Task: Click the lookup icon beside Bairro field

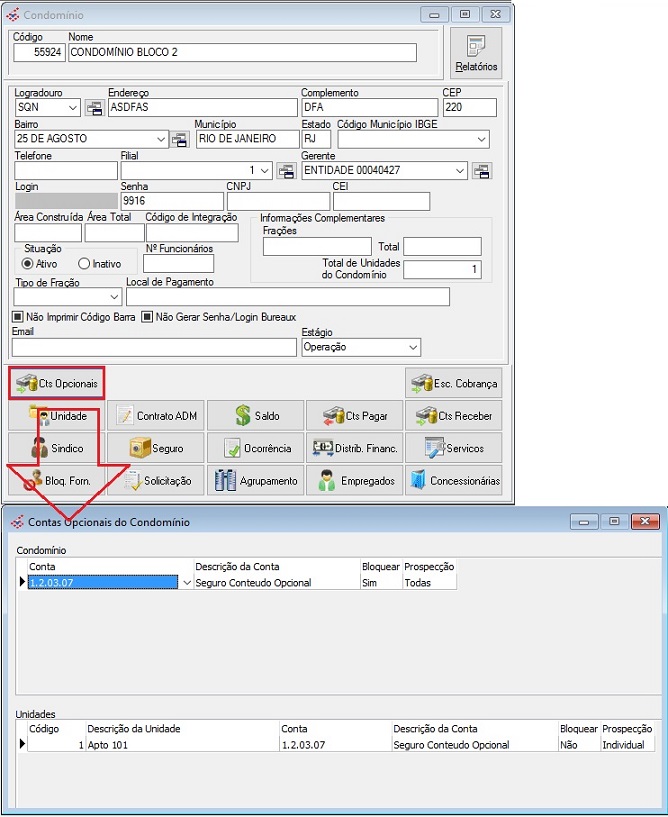Action: coord(181,139)
